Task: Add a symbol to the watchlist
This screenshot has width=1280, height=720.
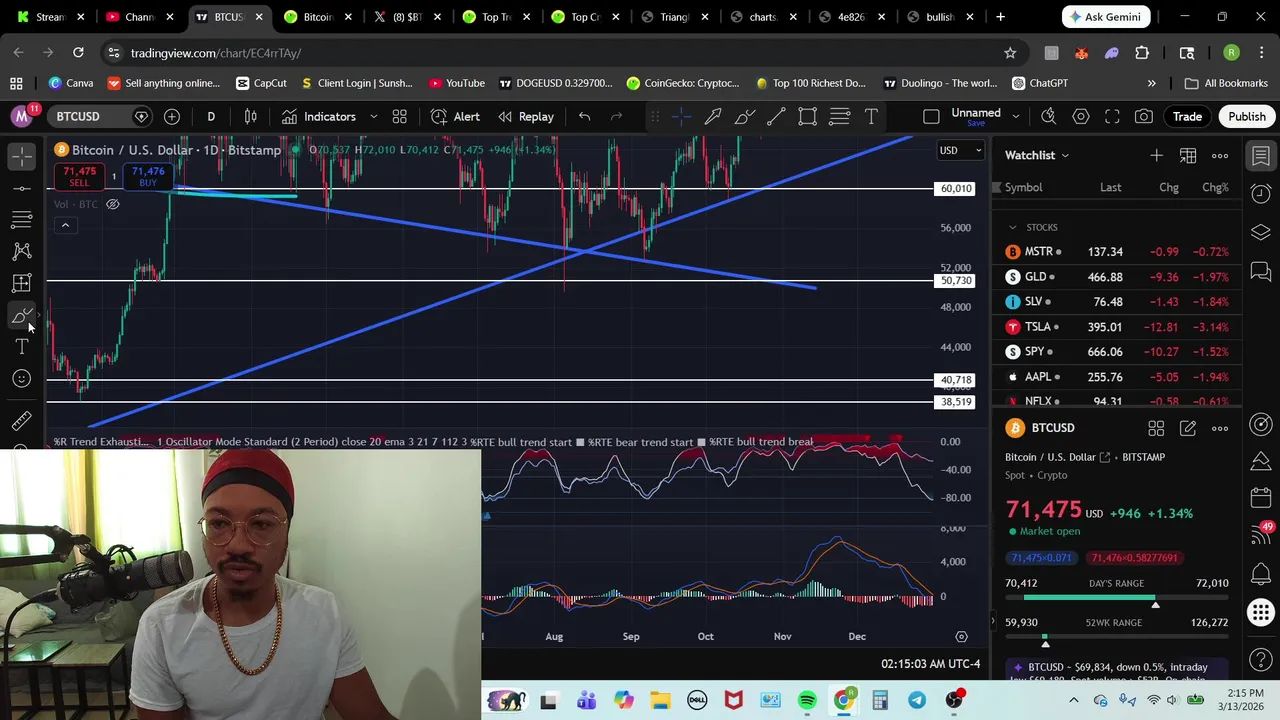Action: click(x=1156, y=155)
